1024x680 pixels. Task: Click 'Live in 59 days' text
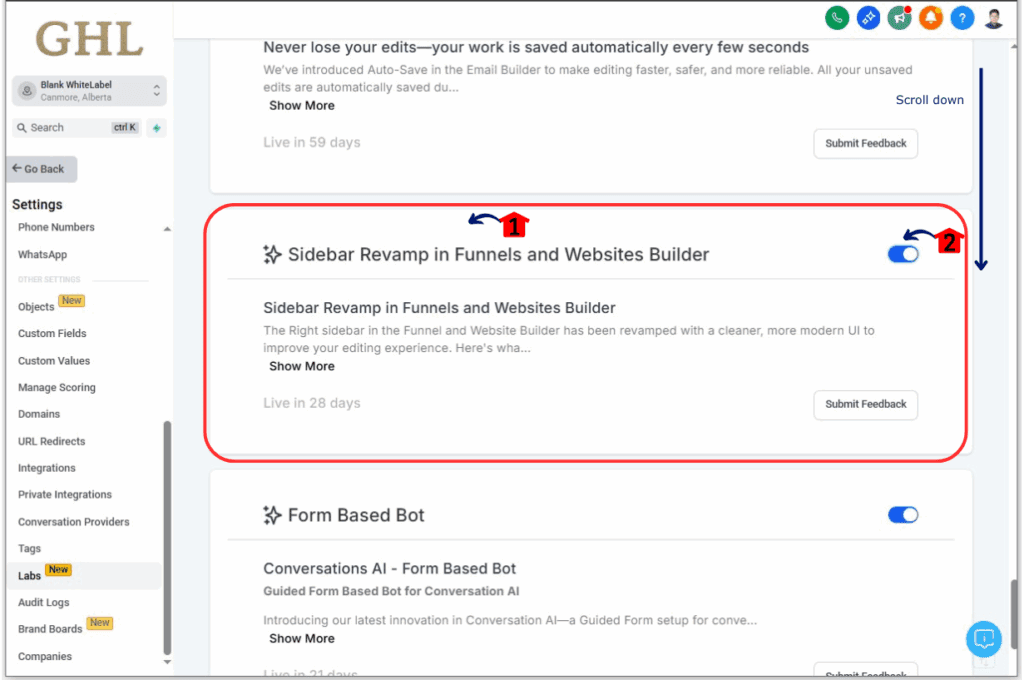(312, 142)
